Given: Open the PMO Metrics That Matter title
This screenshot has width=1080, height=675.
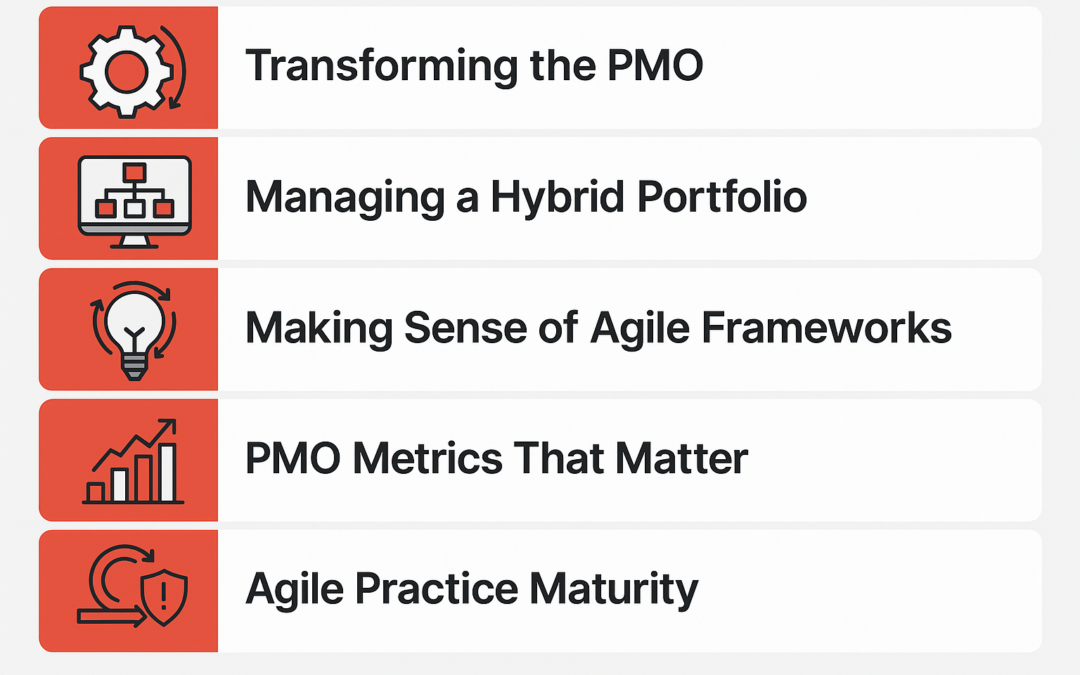Looking at the screenshot, I should (496, 458).
